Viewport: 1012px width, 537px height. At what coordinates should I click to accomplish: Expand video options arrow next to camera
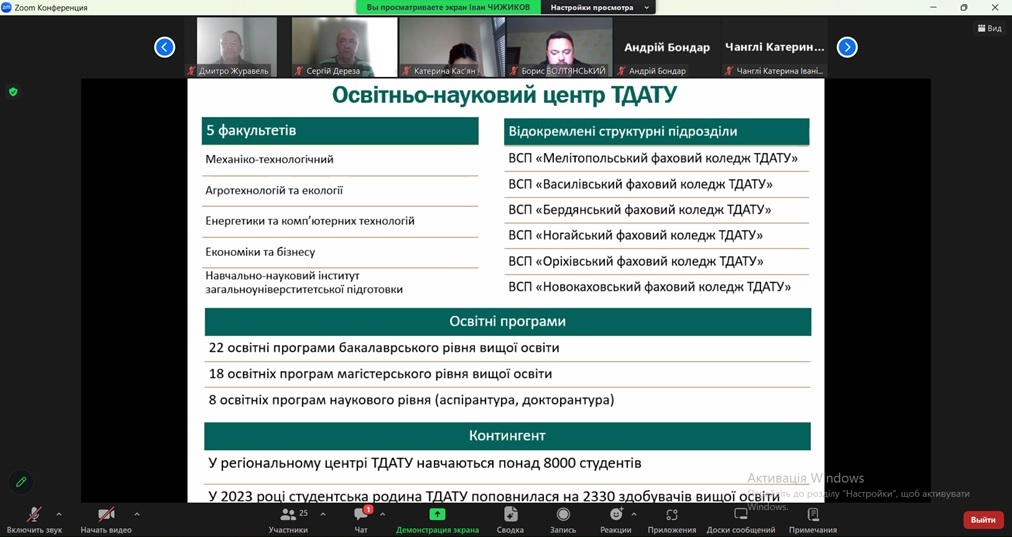137,514
